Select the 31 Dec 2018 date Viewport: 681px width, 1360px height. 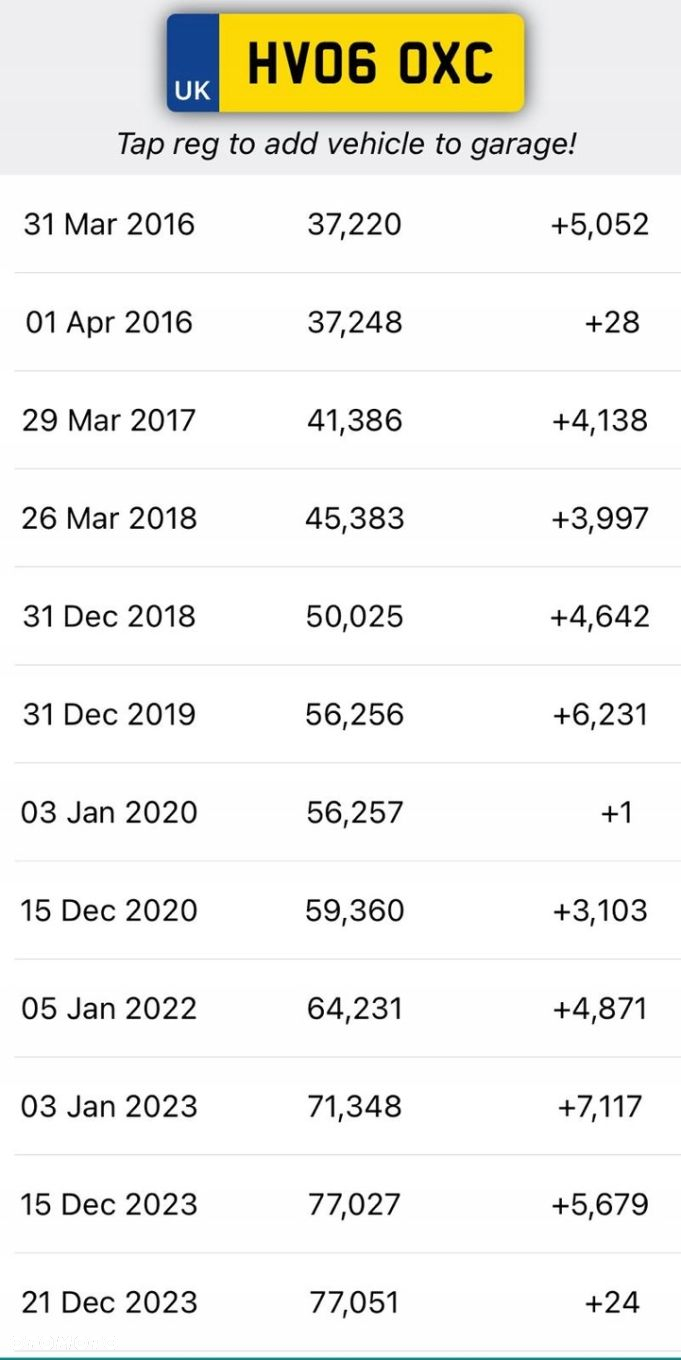click(x=109, y=616)
